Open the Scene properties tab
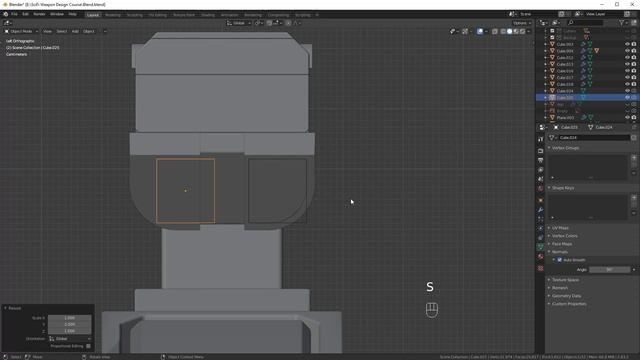Screen dimensions: 640x360 click(540, 179)
